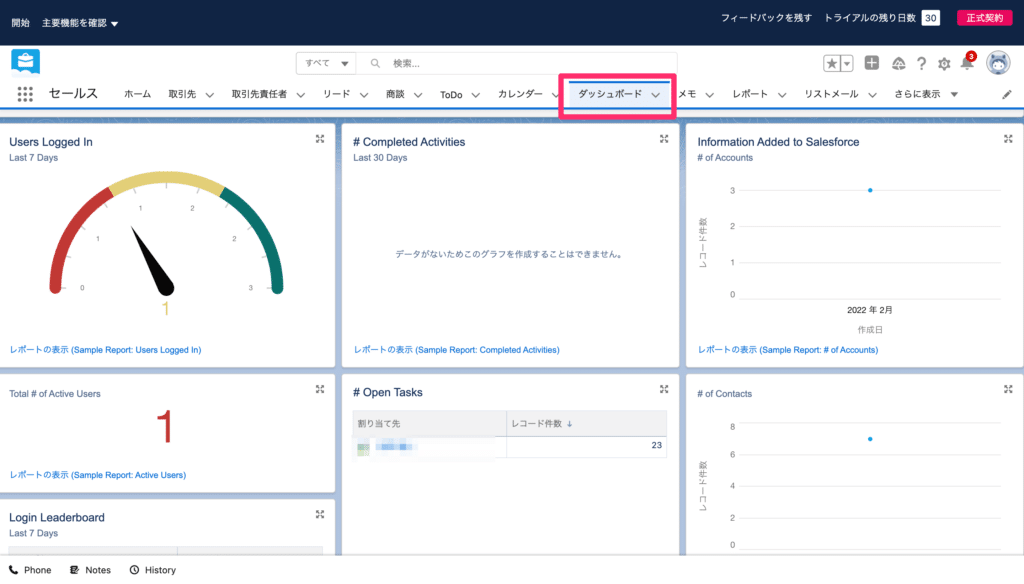Open the user profile avatar

tap(998, 63)
